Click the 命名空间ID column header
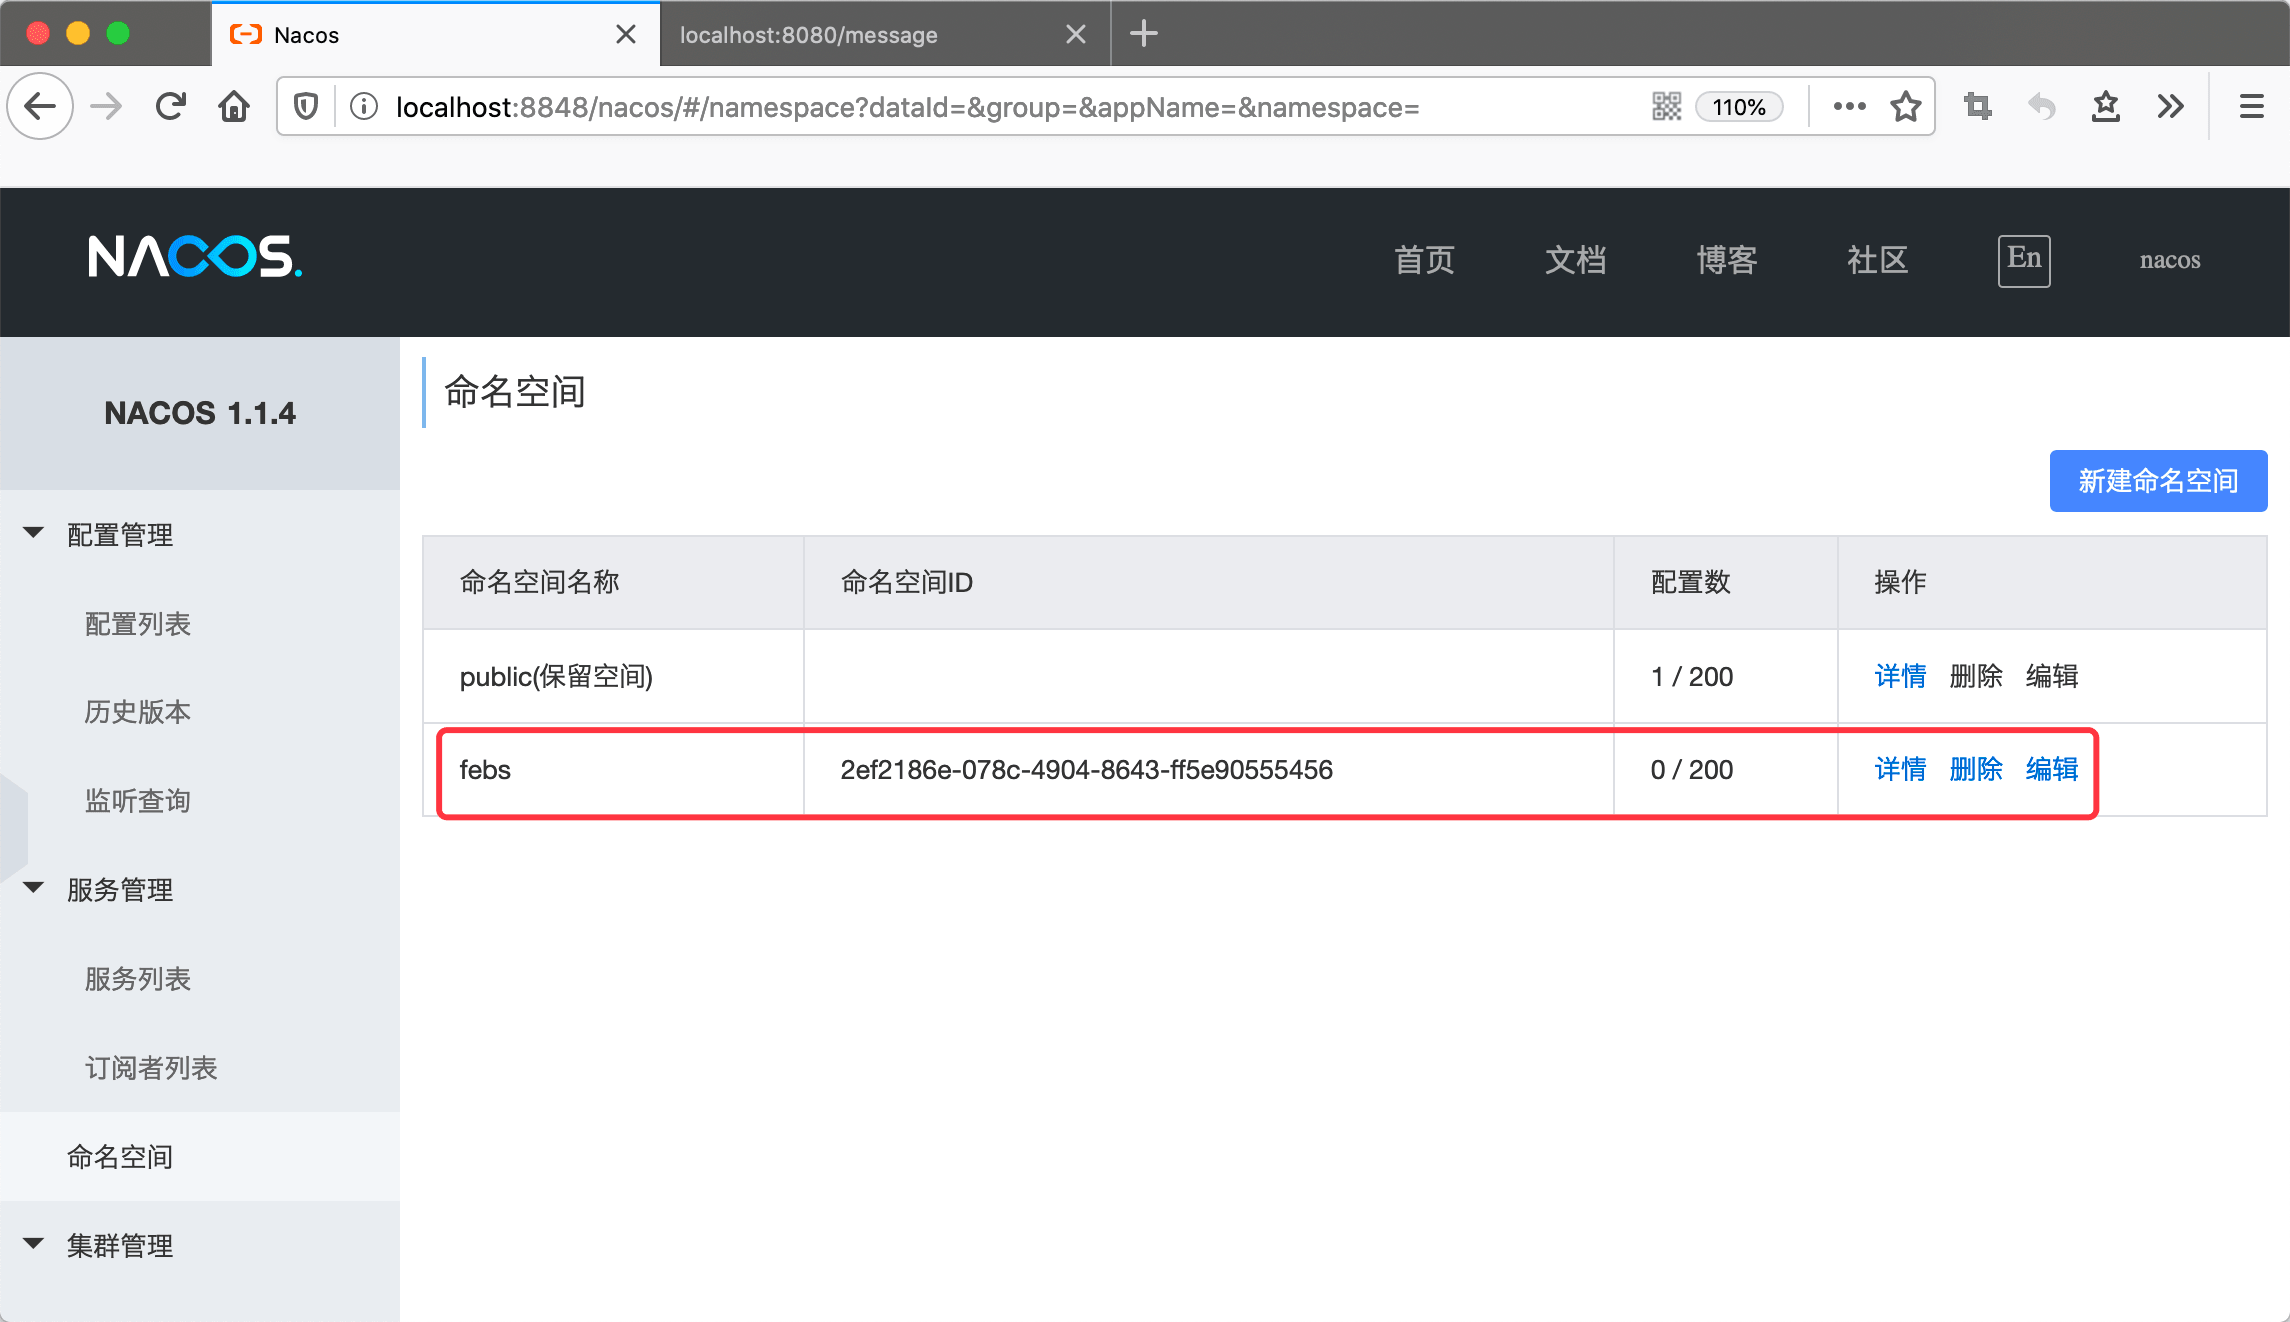The image size is (2290, 1322). coord(1208,582)
